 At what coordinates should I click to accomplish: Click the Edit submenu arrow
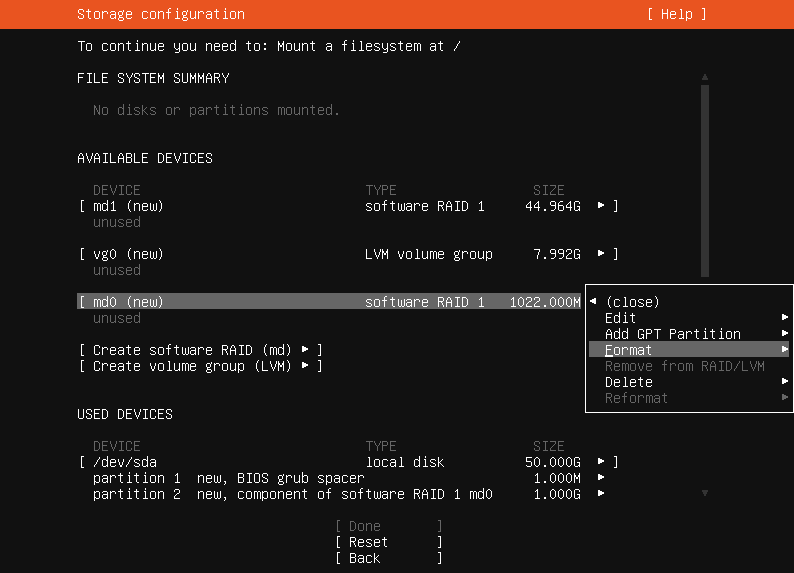(784, 317)
